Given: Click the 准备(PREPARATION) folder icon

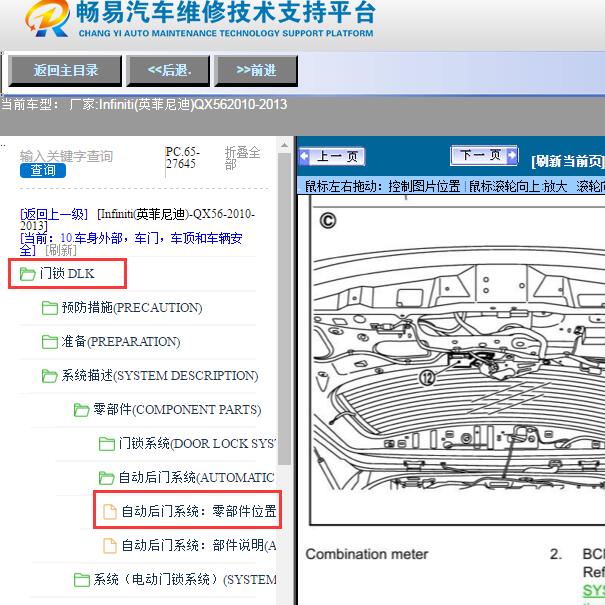Looking at the screenshot, I should (x=50, y=342).
